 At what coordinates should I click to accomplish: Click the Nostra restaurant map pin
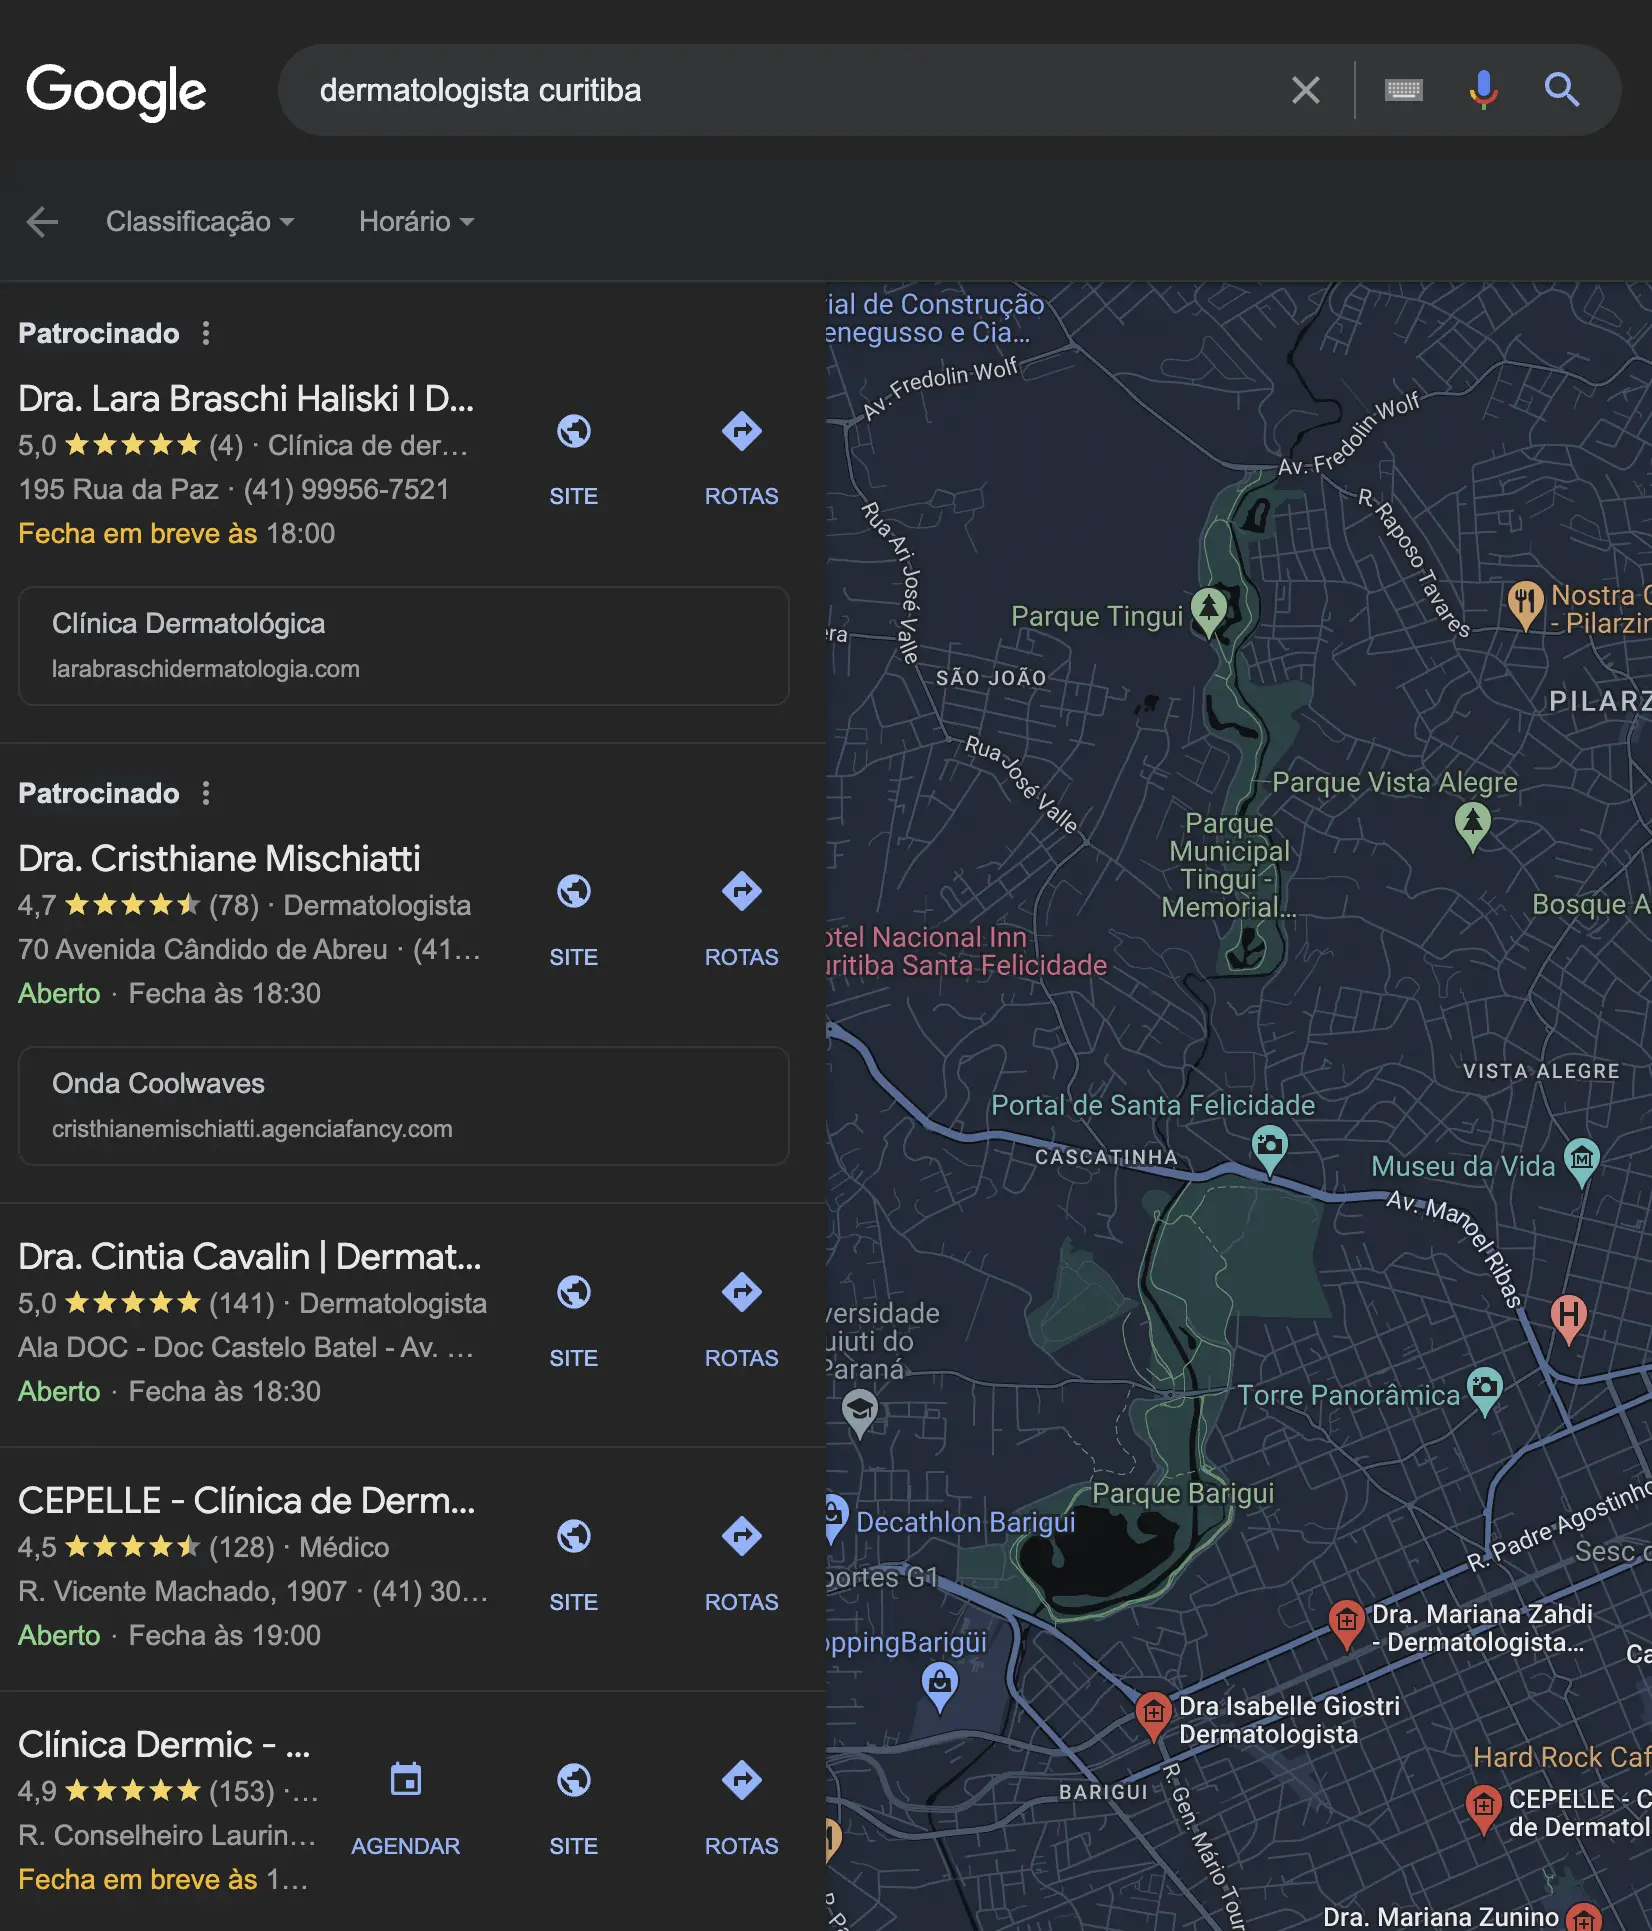pyautogui.click(x=1524, y=604)
